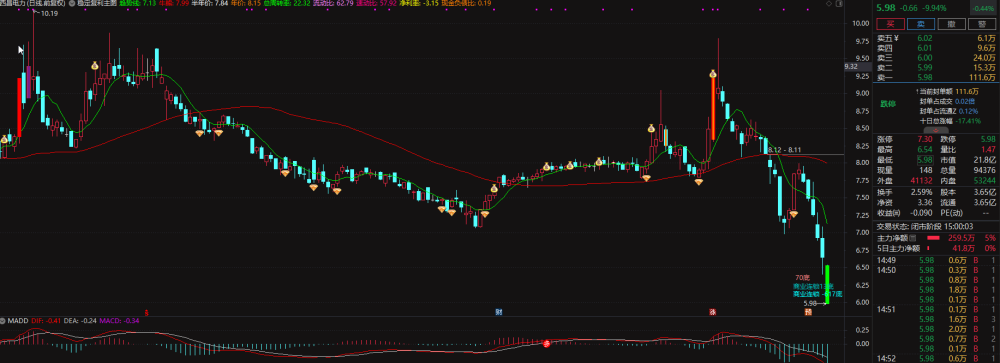
Task: Click the 内盘 53244 value
Action: point(984,181)
